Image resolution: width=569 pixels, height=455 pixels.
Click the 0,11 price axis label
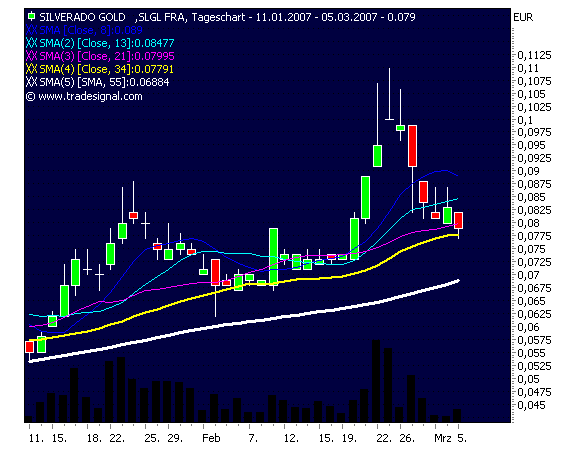point(528,68)
